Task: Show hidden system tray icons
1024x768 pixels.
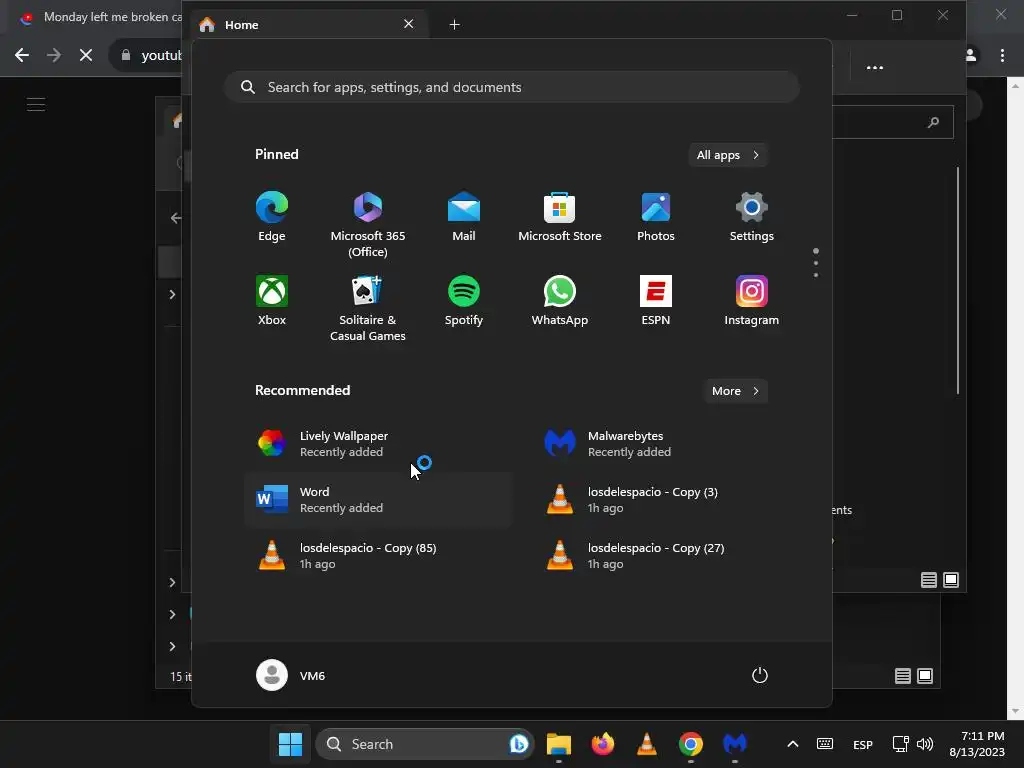Action: point(793,744)
